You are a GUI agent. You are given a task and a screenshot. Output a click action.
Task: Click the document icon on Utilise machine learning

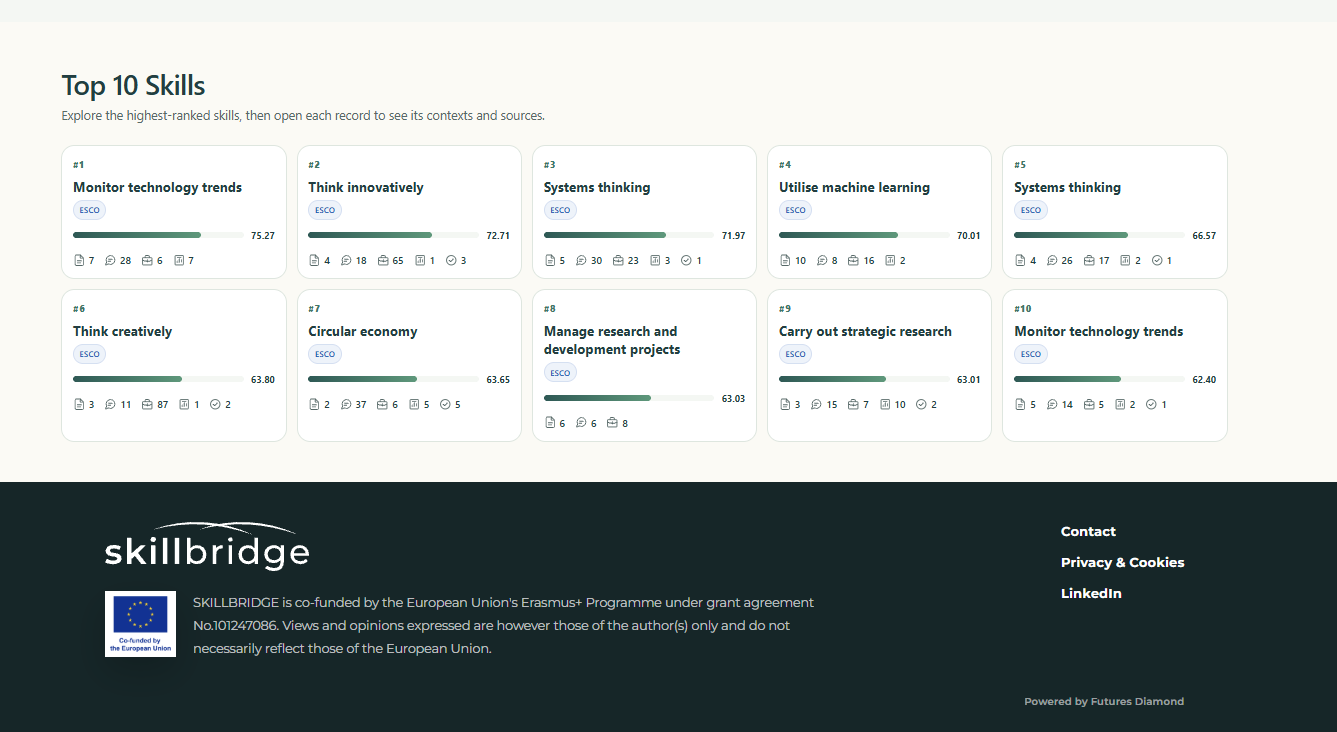pyautogui.click(x=785, y=260)
